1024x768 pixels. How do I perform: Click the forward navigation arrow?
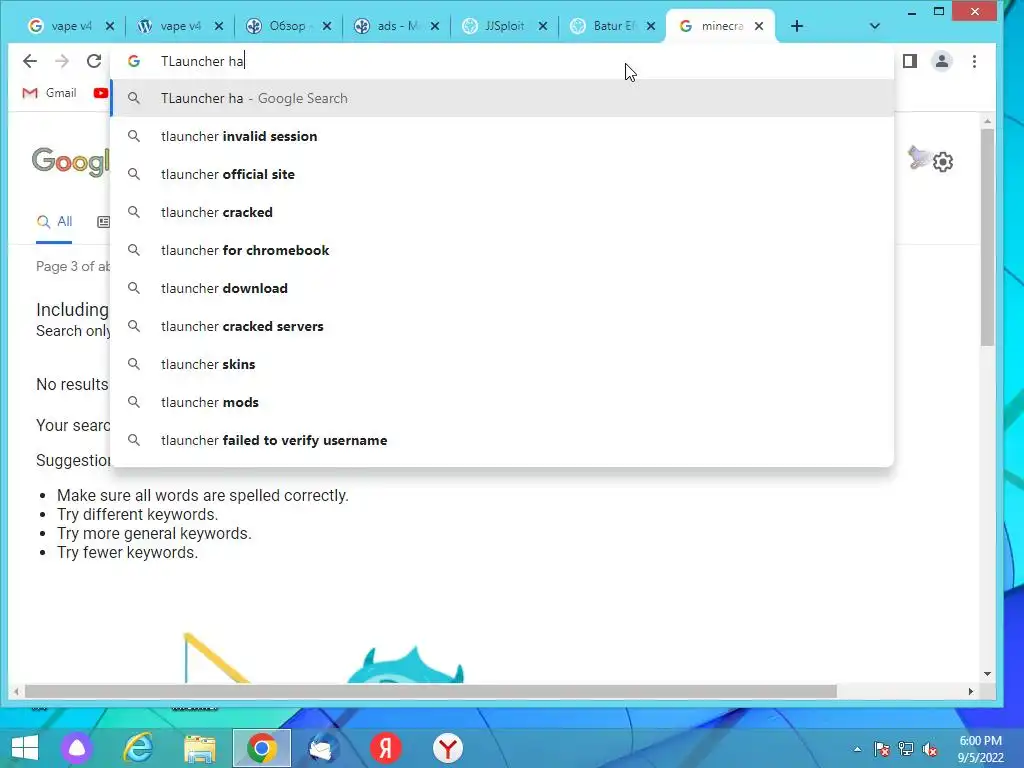[x=62, y=61]
